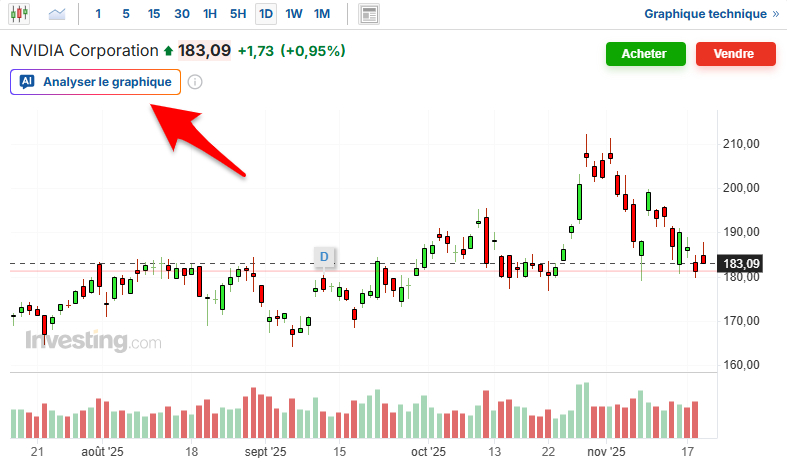Click the info icon beside Analyser le graphique
This screenshot has width=787, height=466.
coord(195,82)
